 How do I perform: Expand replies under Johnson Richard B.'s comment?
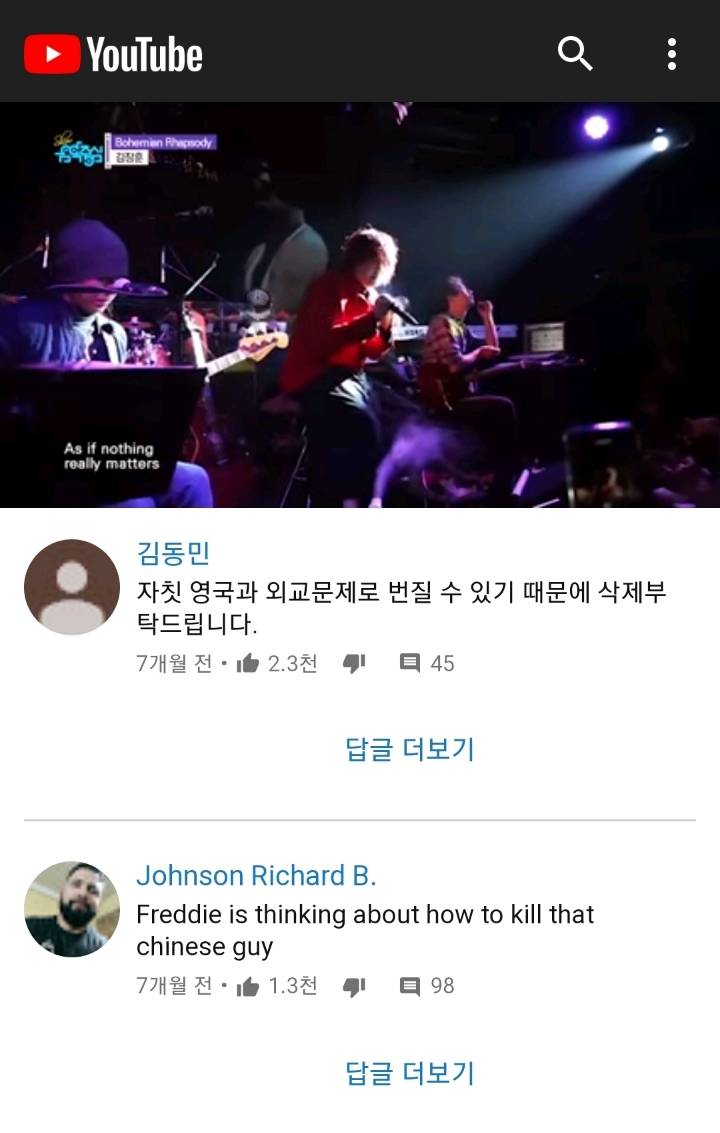click(x=409, y=1073)
